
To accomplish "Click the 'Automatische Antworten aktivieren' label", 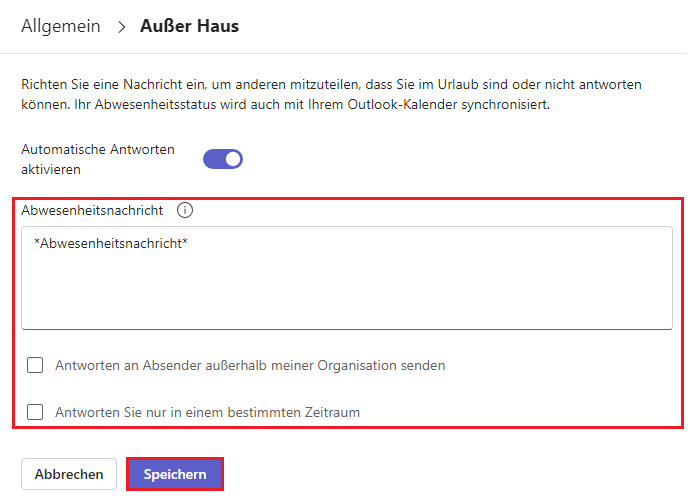I will pyautogui.click(x=98, y=159).
